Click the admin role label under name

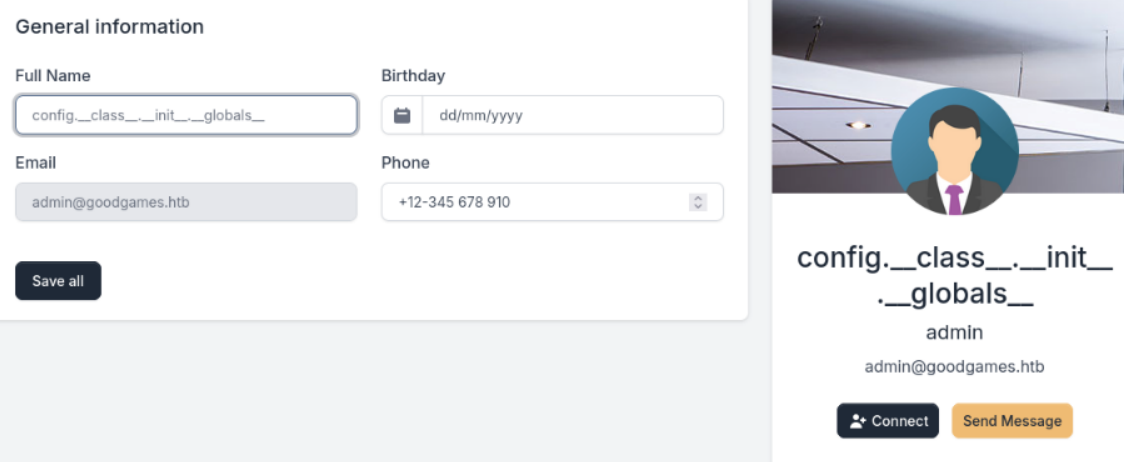[954, 332]
